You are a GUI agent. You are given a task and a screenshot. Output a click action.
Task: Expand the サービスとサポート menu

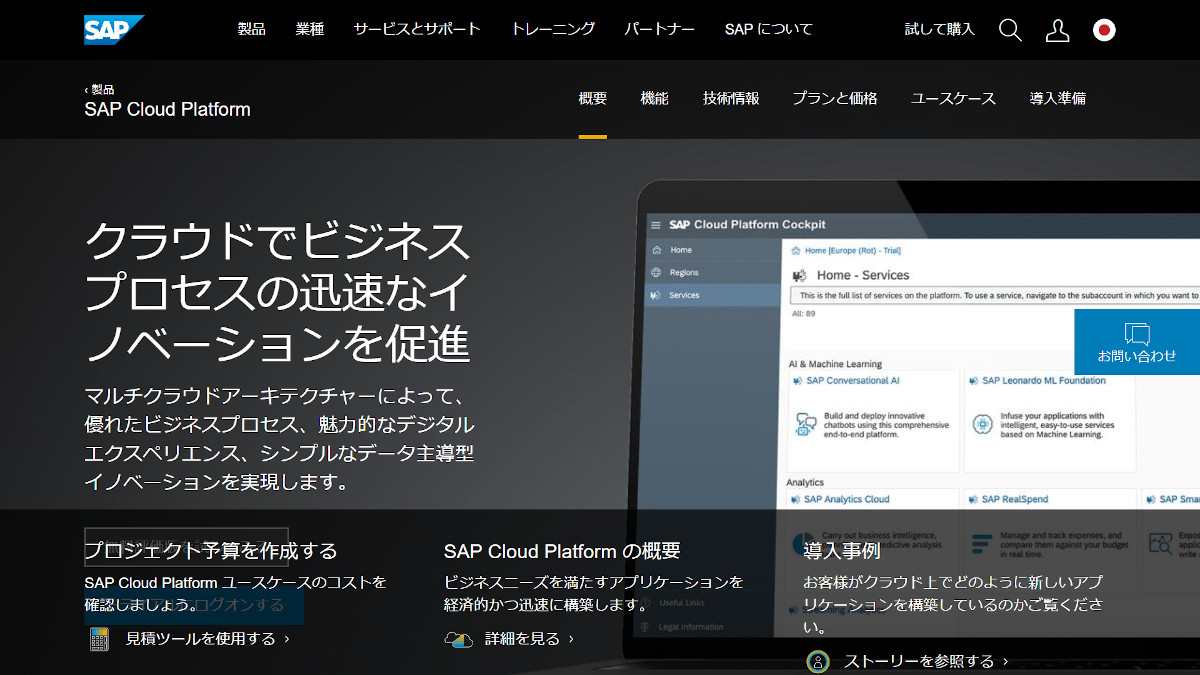pos(417,29)
